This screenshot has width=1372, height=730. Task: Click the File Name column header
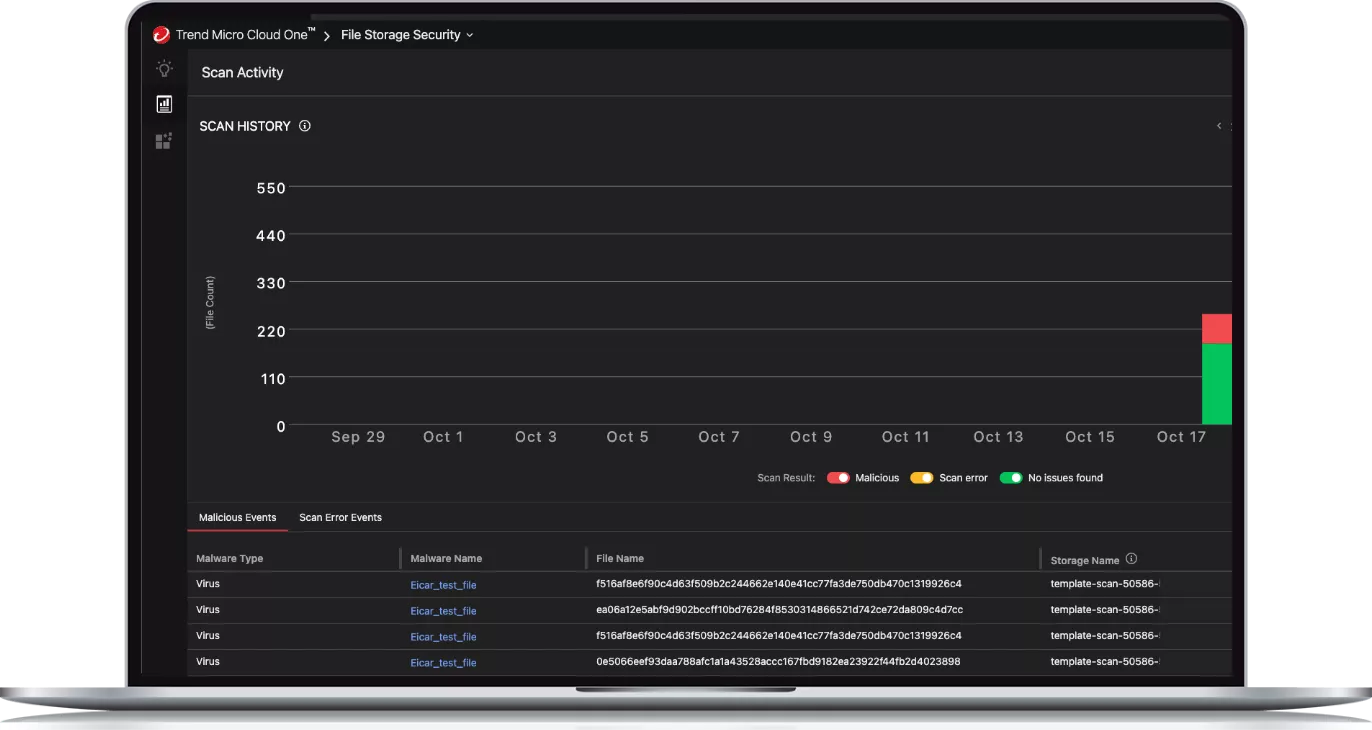point(620,559)
